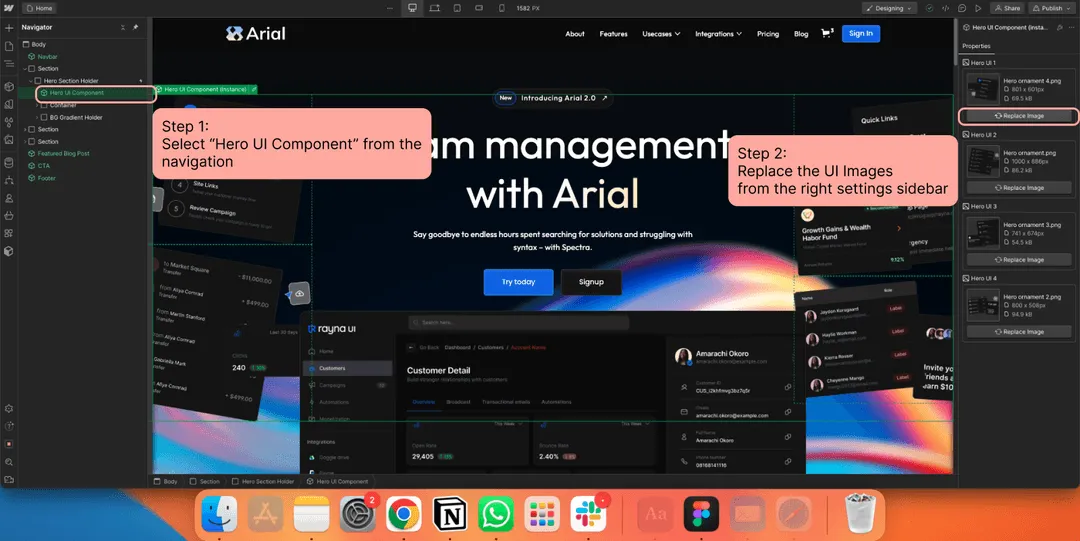The height and width of the screenshot is (541, 1080).
Task: Select Featured Blog Post in Navigator
Action: 63,154
